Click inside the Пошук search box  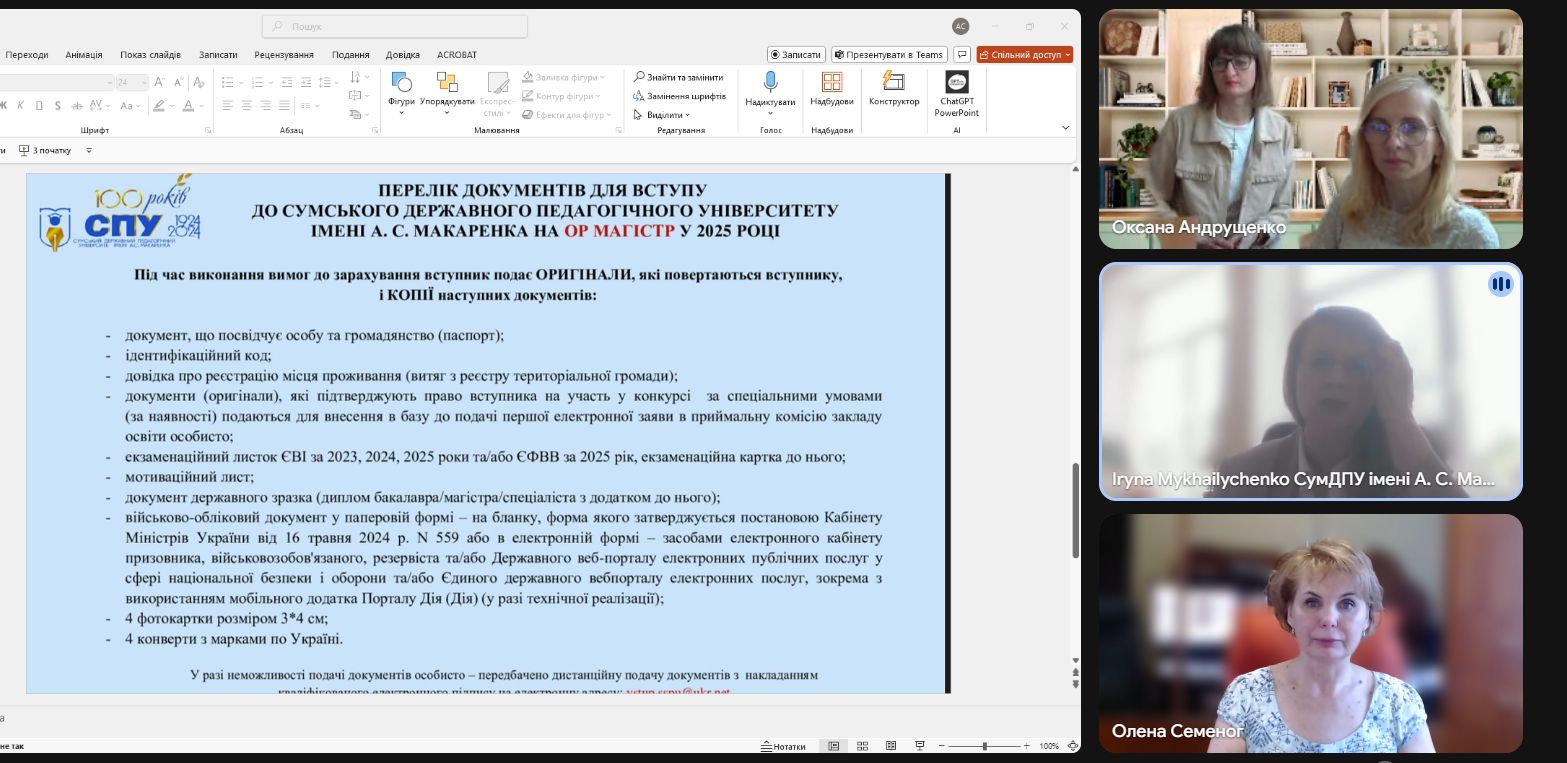coord(395,26)
